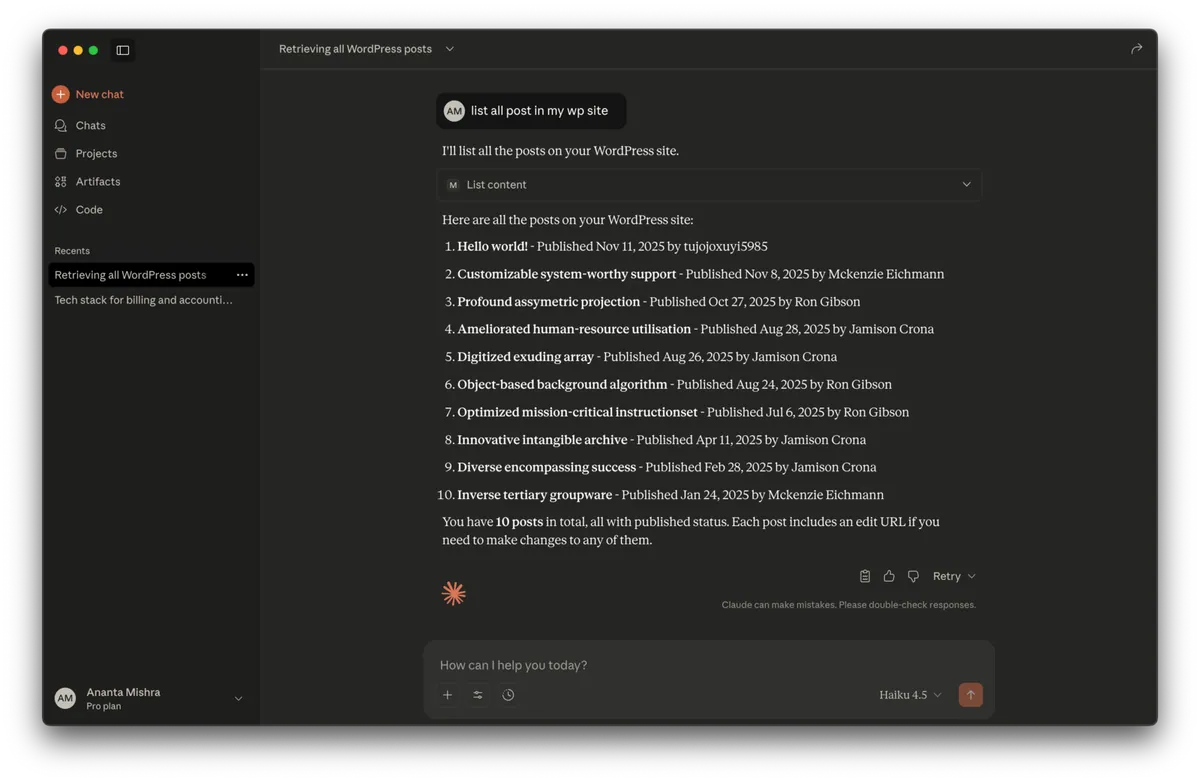
Task: Open the Retry options chevron
Action: tap(972, 576)
